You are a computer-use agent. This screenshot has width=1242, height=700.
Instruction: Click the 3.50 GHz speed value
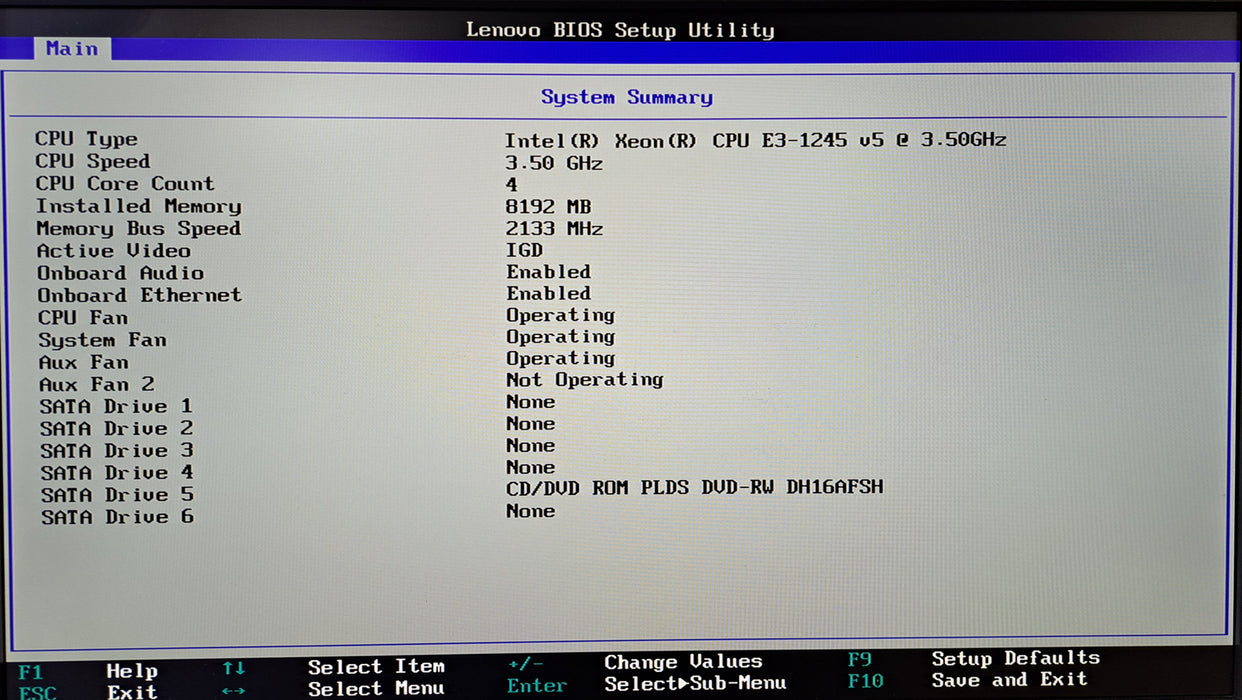pyautogui.click(x=554, y=163)
